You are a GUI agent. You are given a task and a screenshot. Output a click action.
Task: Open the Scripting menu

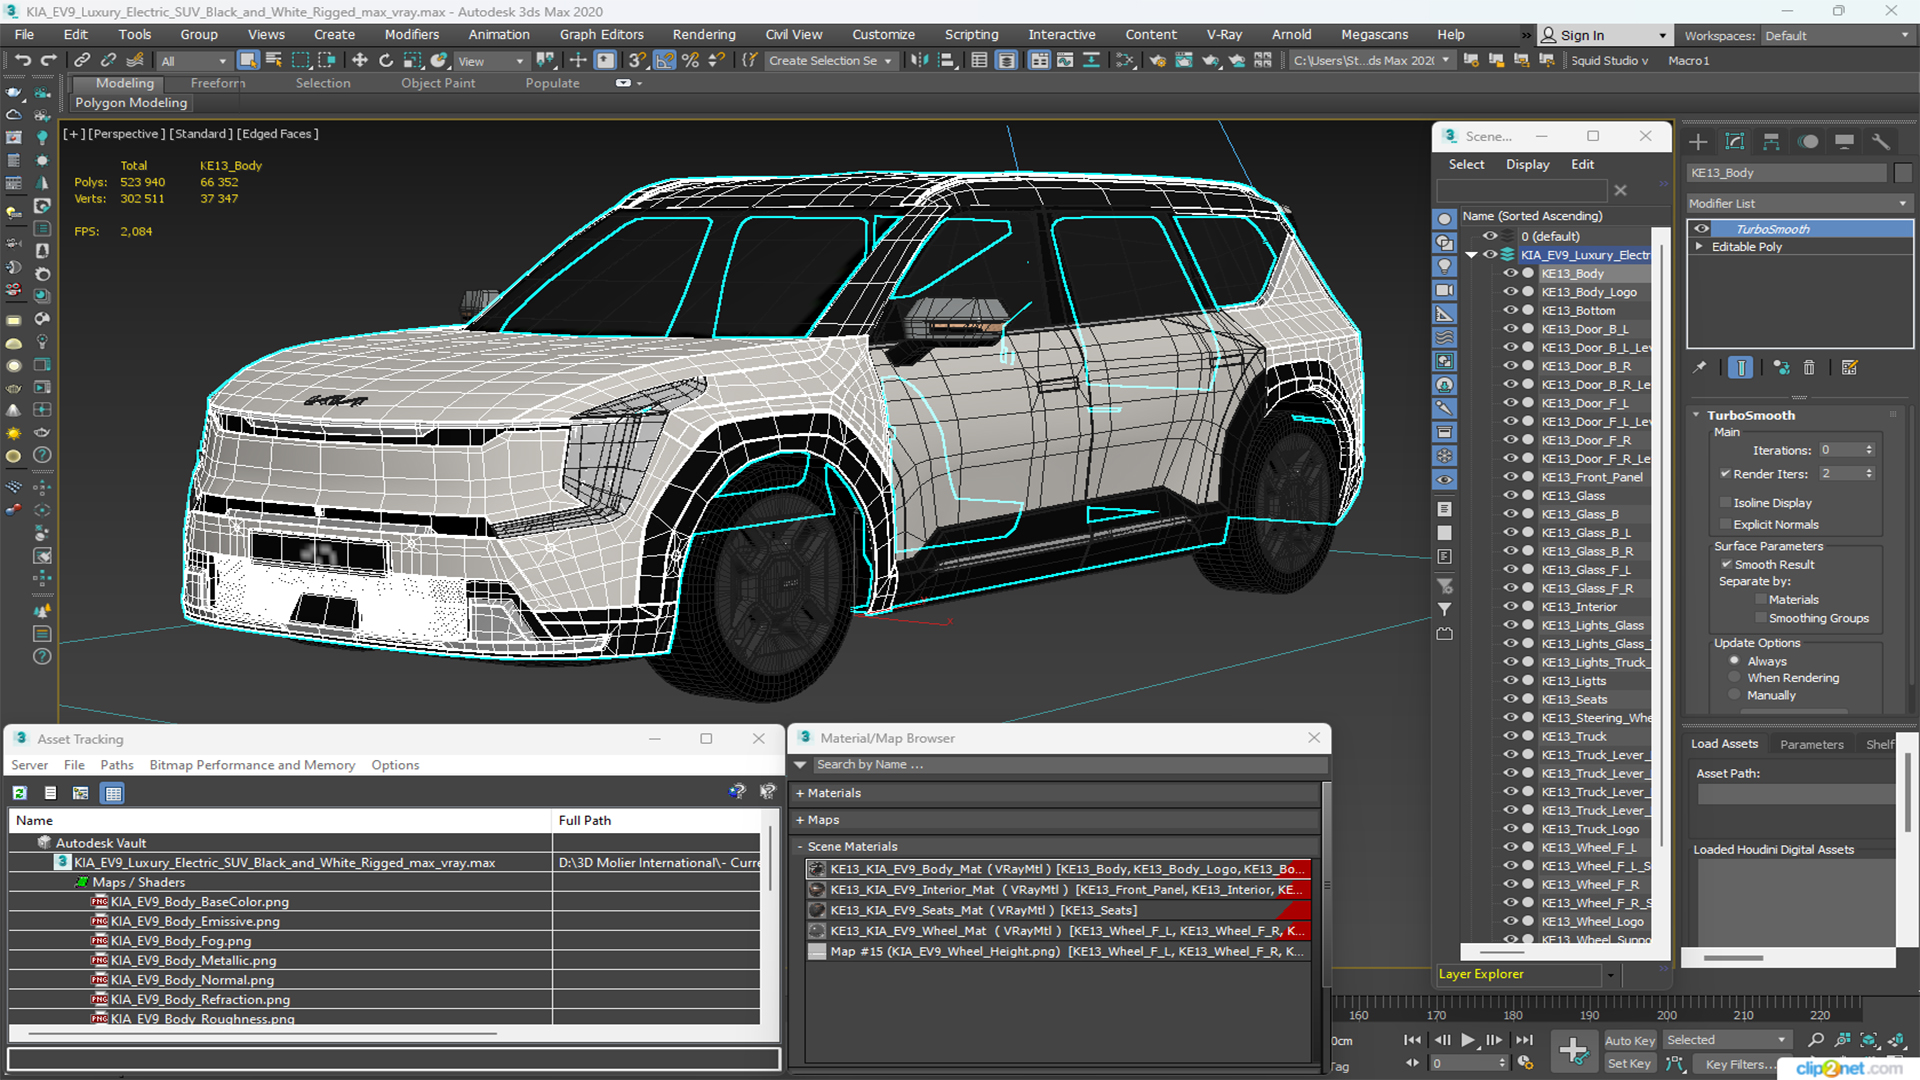[971, 34]
